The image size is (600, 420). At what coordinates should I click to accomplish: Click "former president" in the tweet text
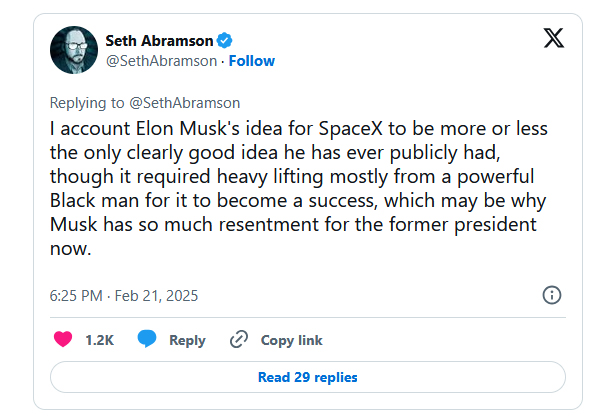pos(475,226)
